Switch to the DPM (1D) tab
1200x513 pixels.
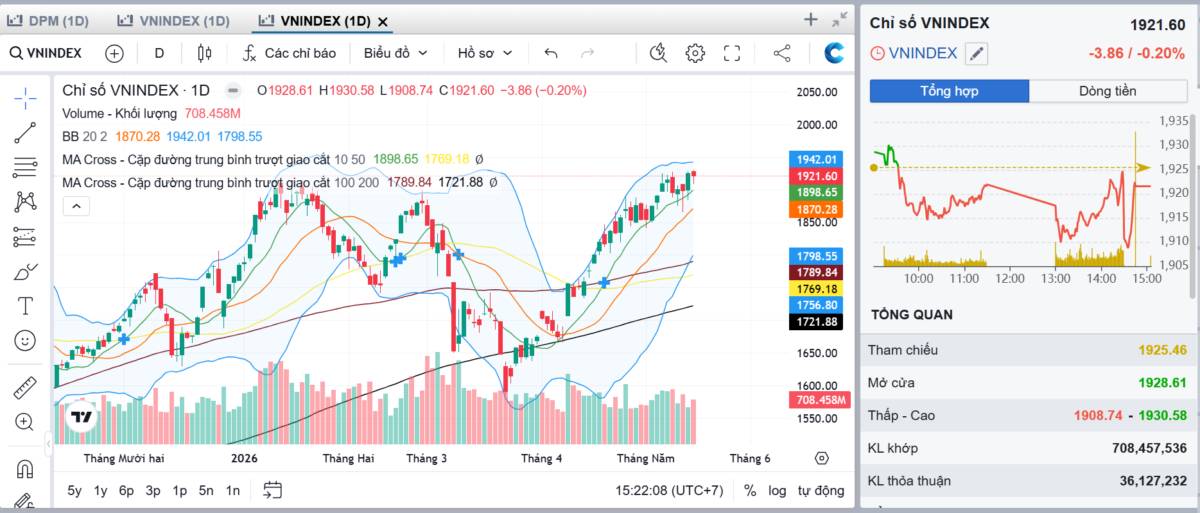(x=48, y=20)
